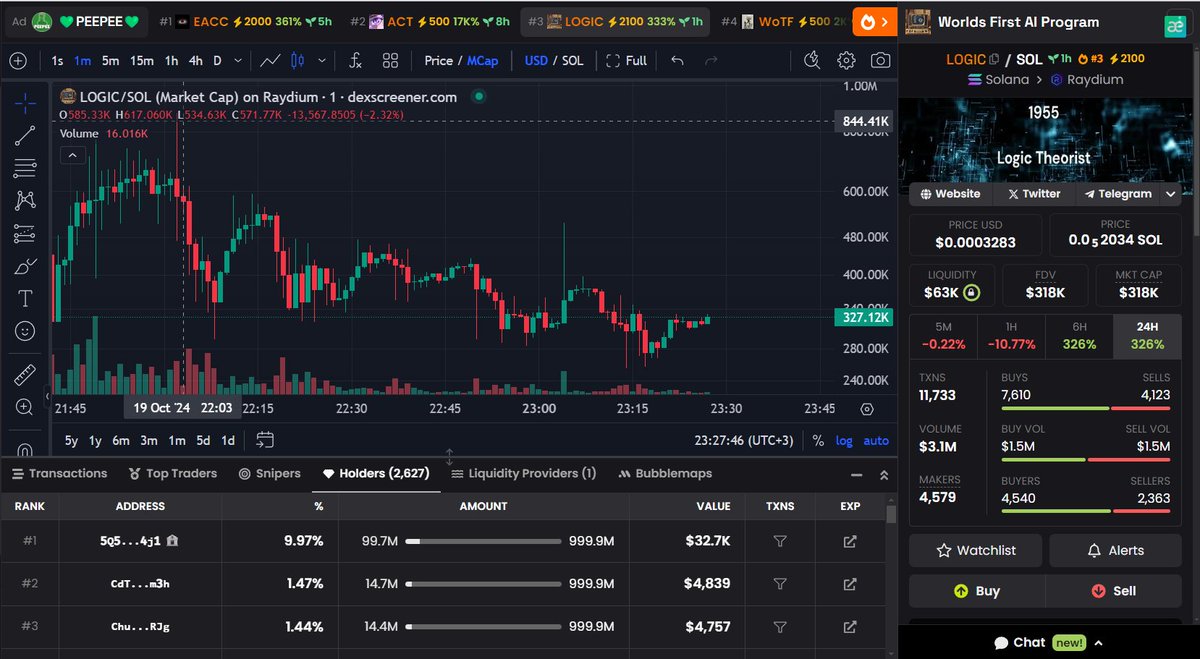Click the green Buy button
Image resolution: width=1200 pixels, height=659 pixels.
coord(977,591)
